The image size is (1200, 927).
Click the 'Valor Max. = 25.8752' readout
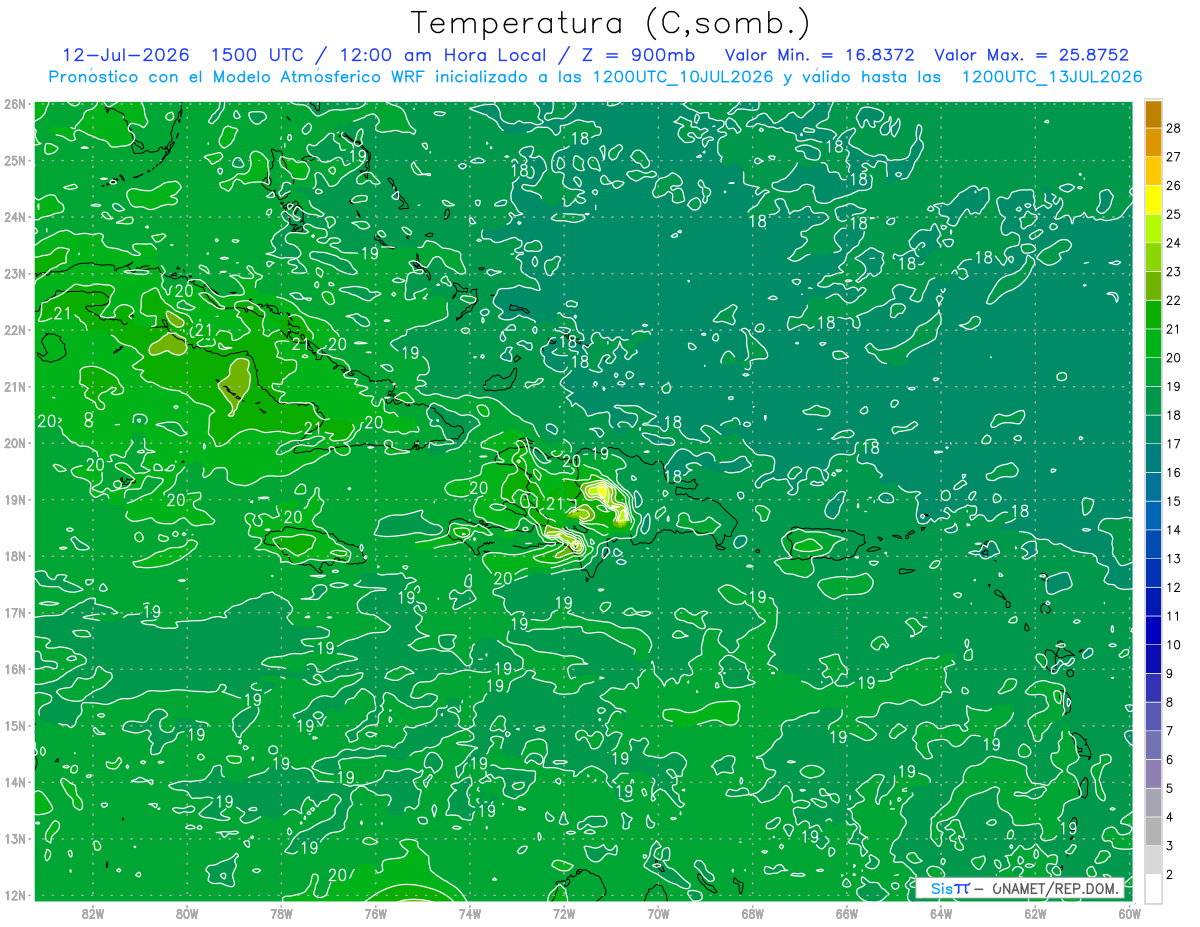(x=1031, y=55)
